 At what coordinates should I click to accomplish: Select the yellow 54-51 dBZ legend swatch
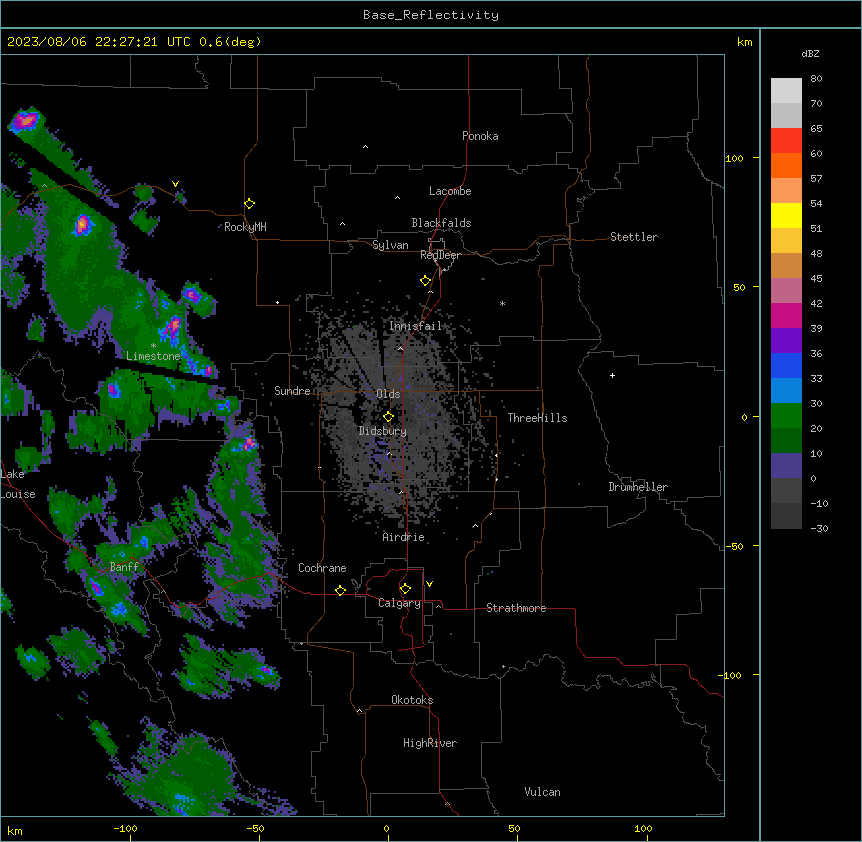coord(786,215)
